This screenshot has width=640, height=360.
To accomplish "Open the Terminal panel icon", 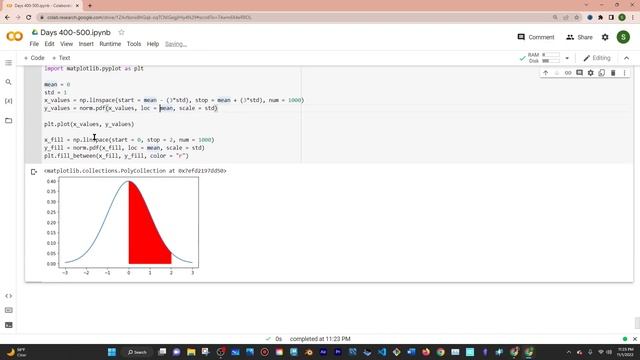I will (x=9, y=325).
